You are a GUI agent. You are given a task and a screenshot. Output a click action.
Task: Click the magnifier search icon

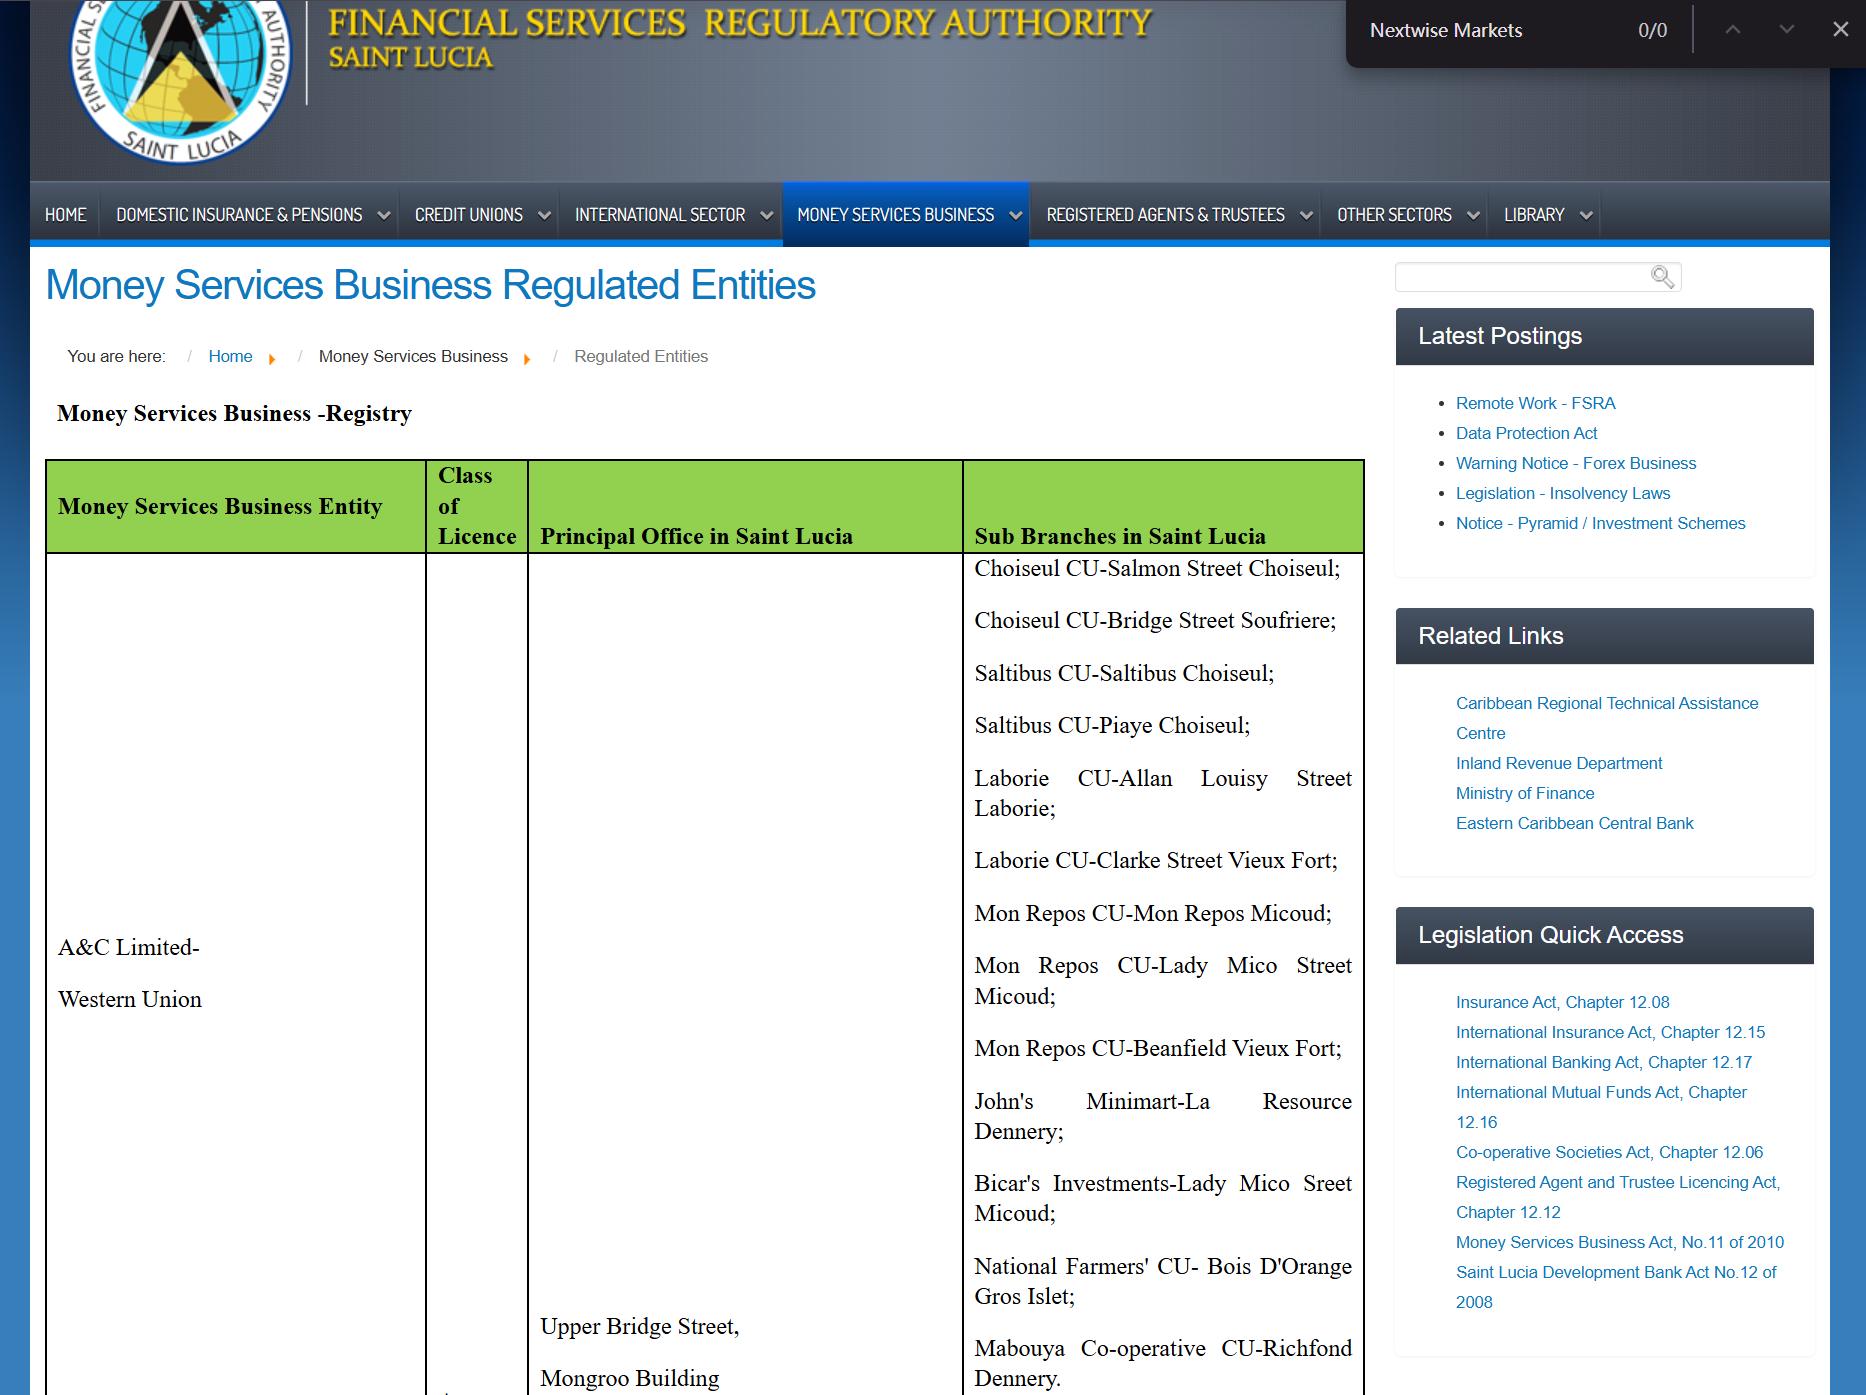(1662, 277)
